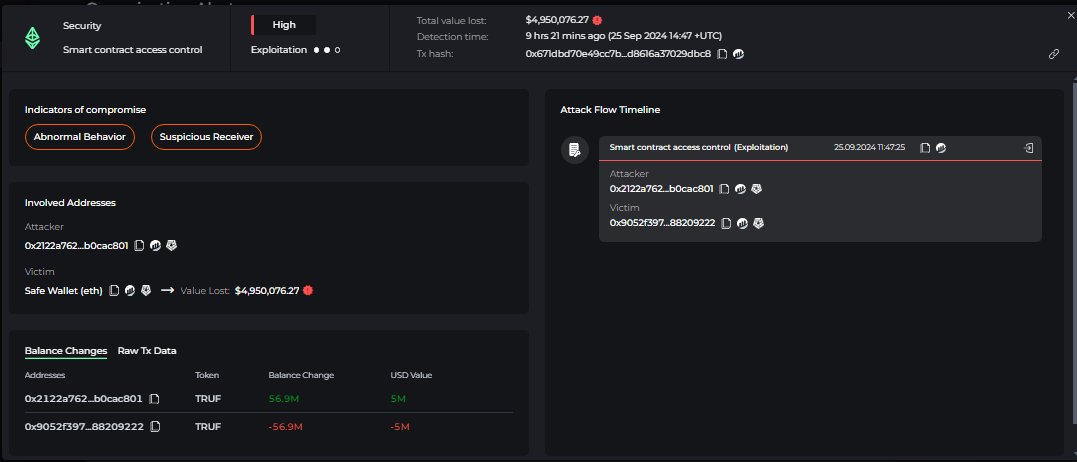Open explorer icon next to timeline timestamp
Image resolution: width=1077 pixels, height=462 pixels.
(941, 148)
